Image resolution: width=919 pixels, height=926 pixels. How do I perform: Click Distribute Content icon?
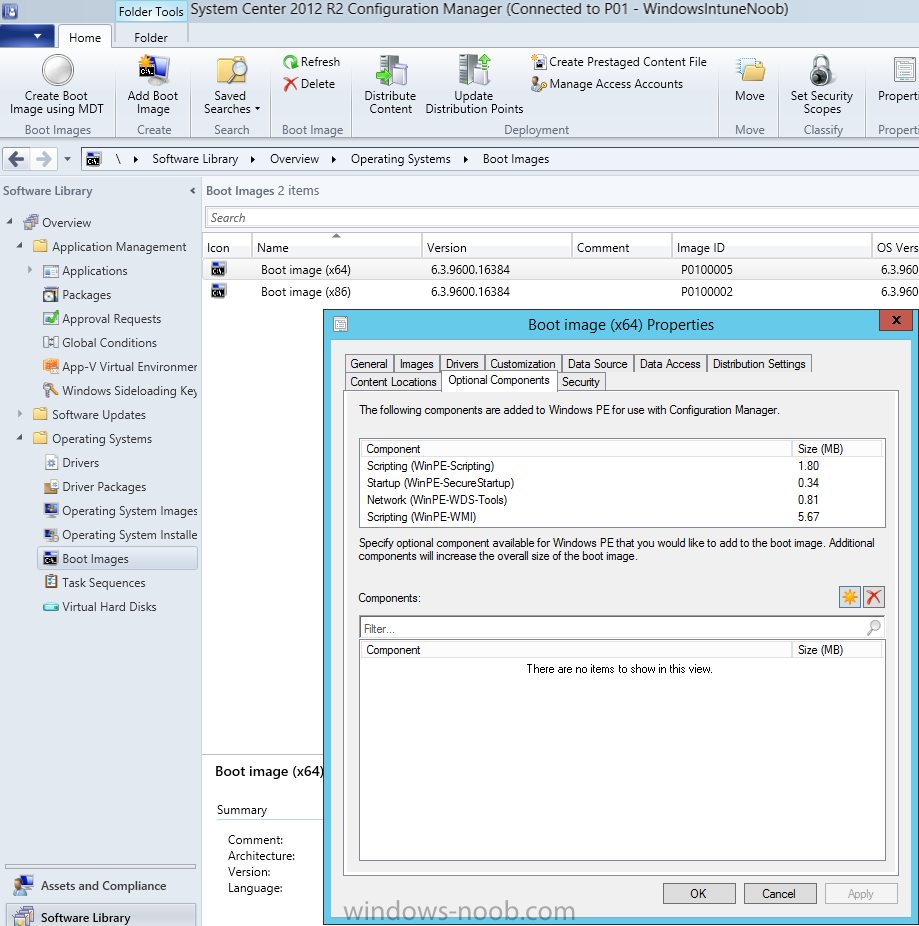[x=391, y=70]
